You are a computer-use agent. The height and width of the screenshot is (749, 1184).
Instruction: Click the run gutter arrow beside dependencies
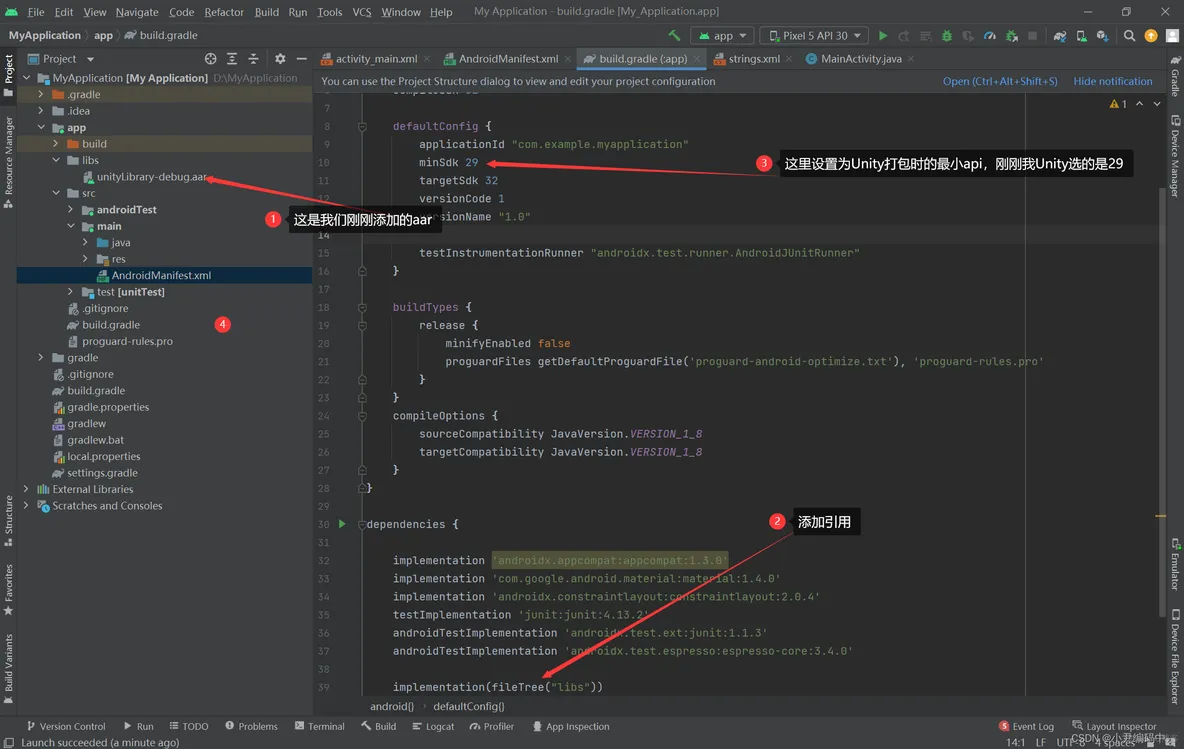pos(342,523)
